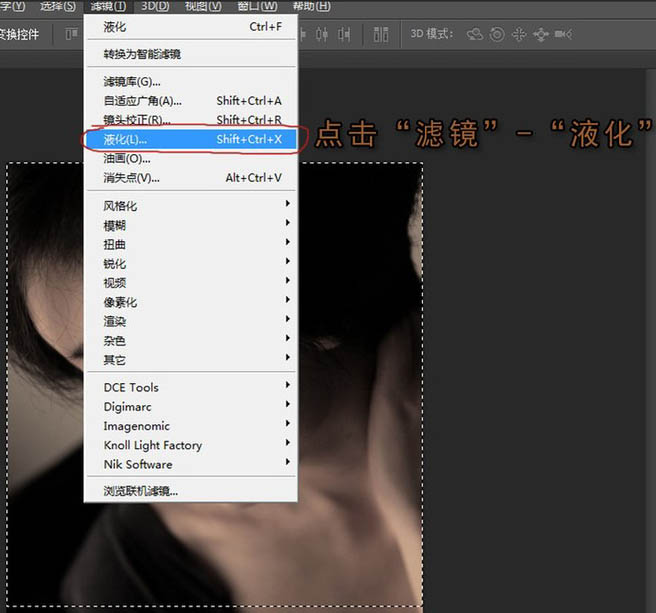Choose 油画(O)... filter
The image size is (656, 613).
(191, 159)
